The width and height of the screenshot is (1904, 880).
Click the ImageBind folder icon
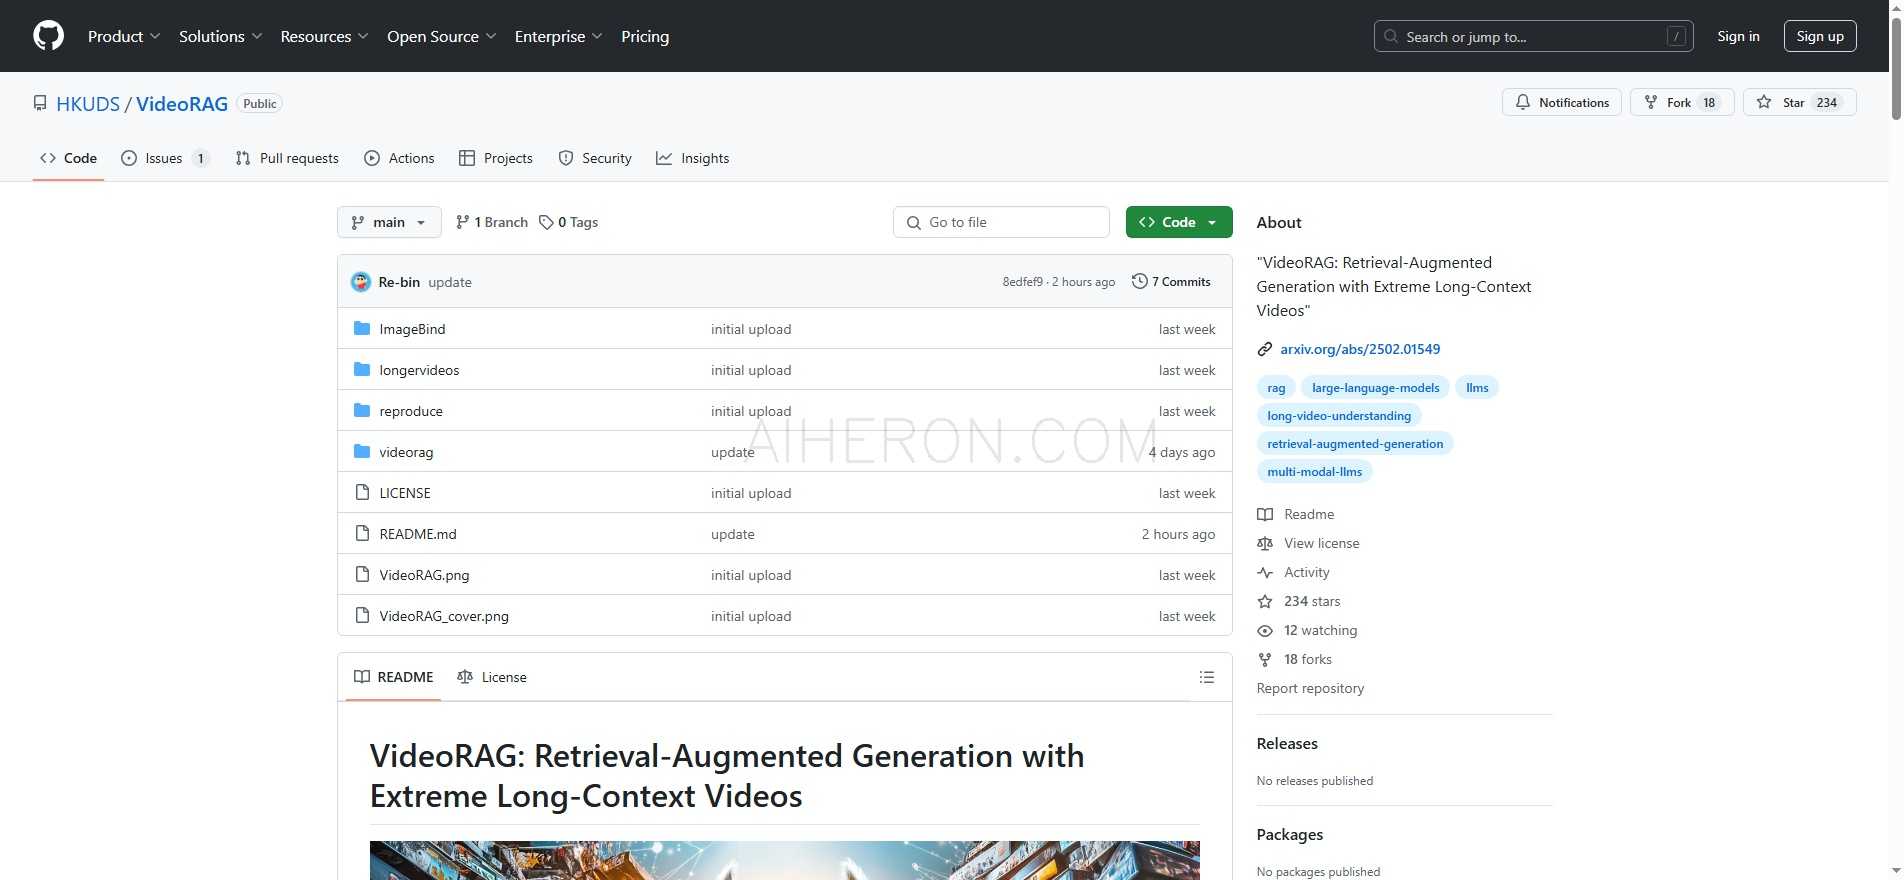point(362,329)
